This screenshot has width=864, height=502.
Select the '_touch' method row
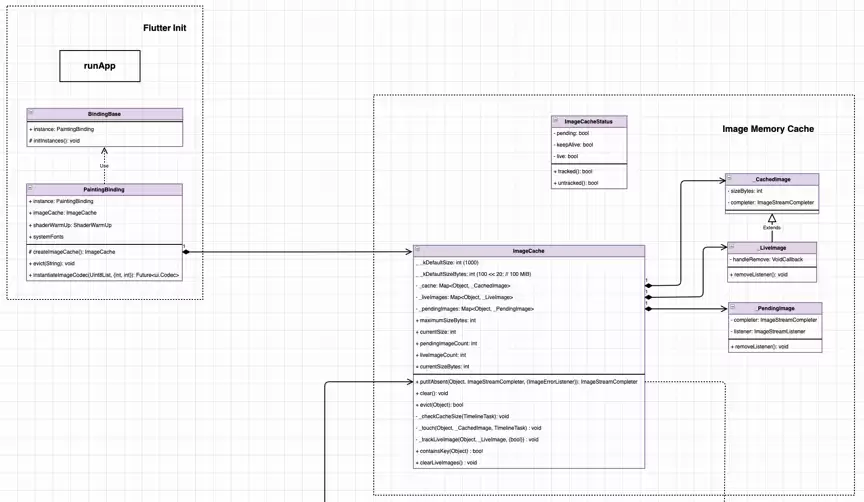[x=529, y=428]
